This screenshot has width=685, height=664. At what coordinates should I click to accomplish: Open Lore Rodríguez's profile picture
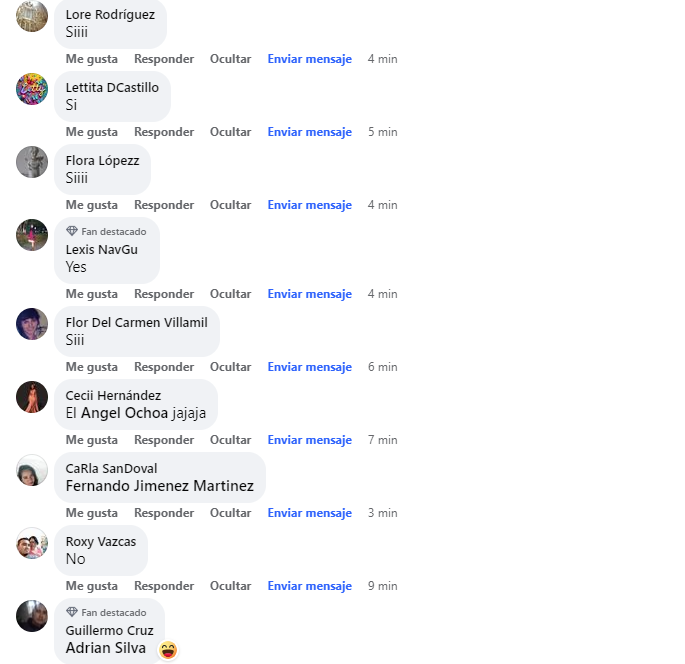pyautogui.click(x=32, y=16)
